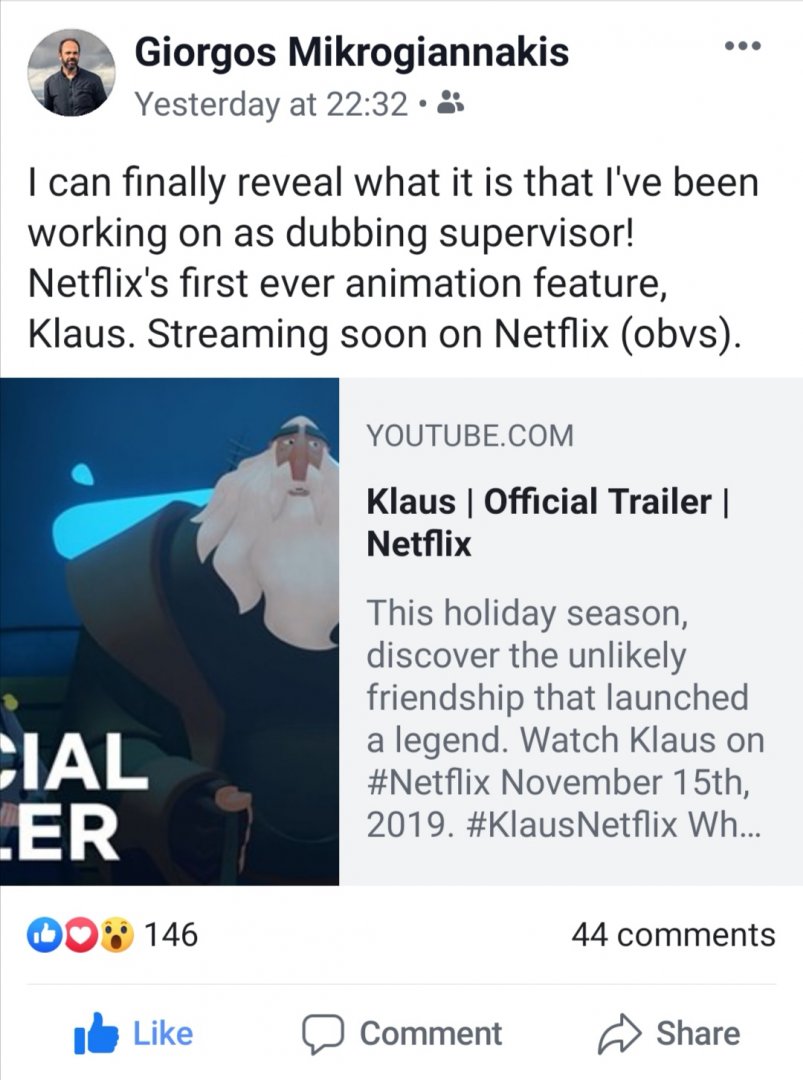Click the friends audience icon beside timestamp
The width and height of the screenshot is (803, 1080).
tap(449, 102)
